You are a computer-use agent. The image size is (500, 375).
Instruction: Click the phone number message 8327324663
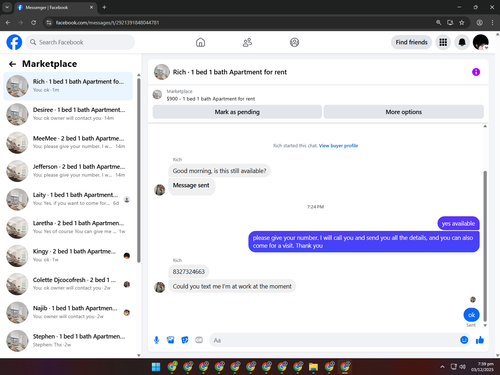point(189,272)
